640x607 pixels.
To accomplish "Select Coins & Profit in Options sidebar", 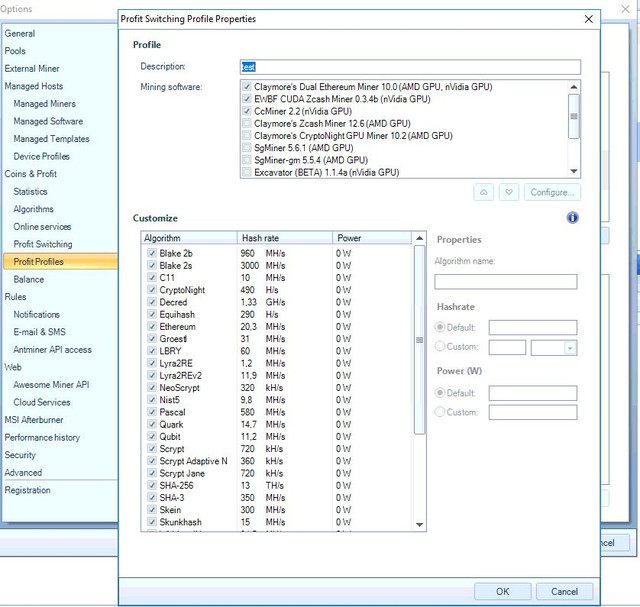I will click(31, 174).
